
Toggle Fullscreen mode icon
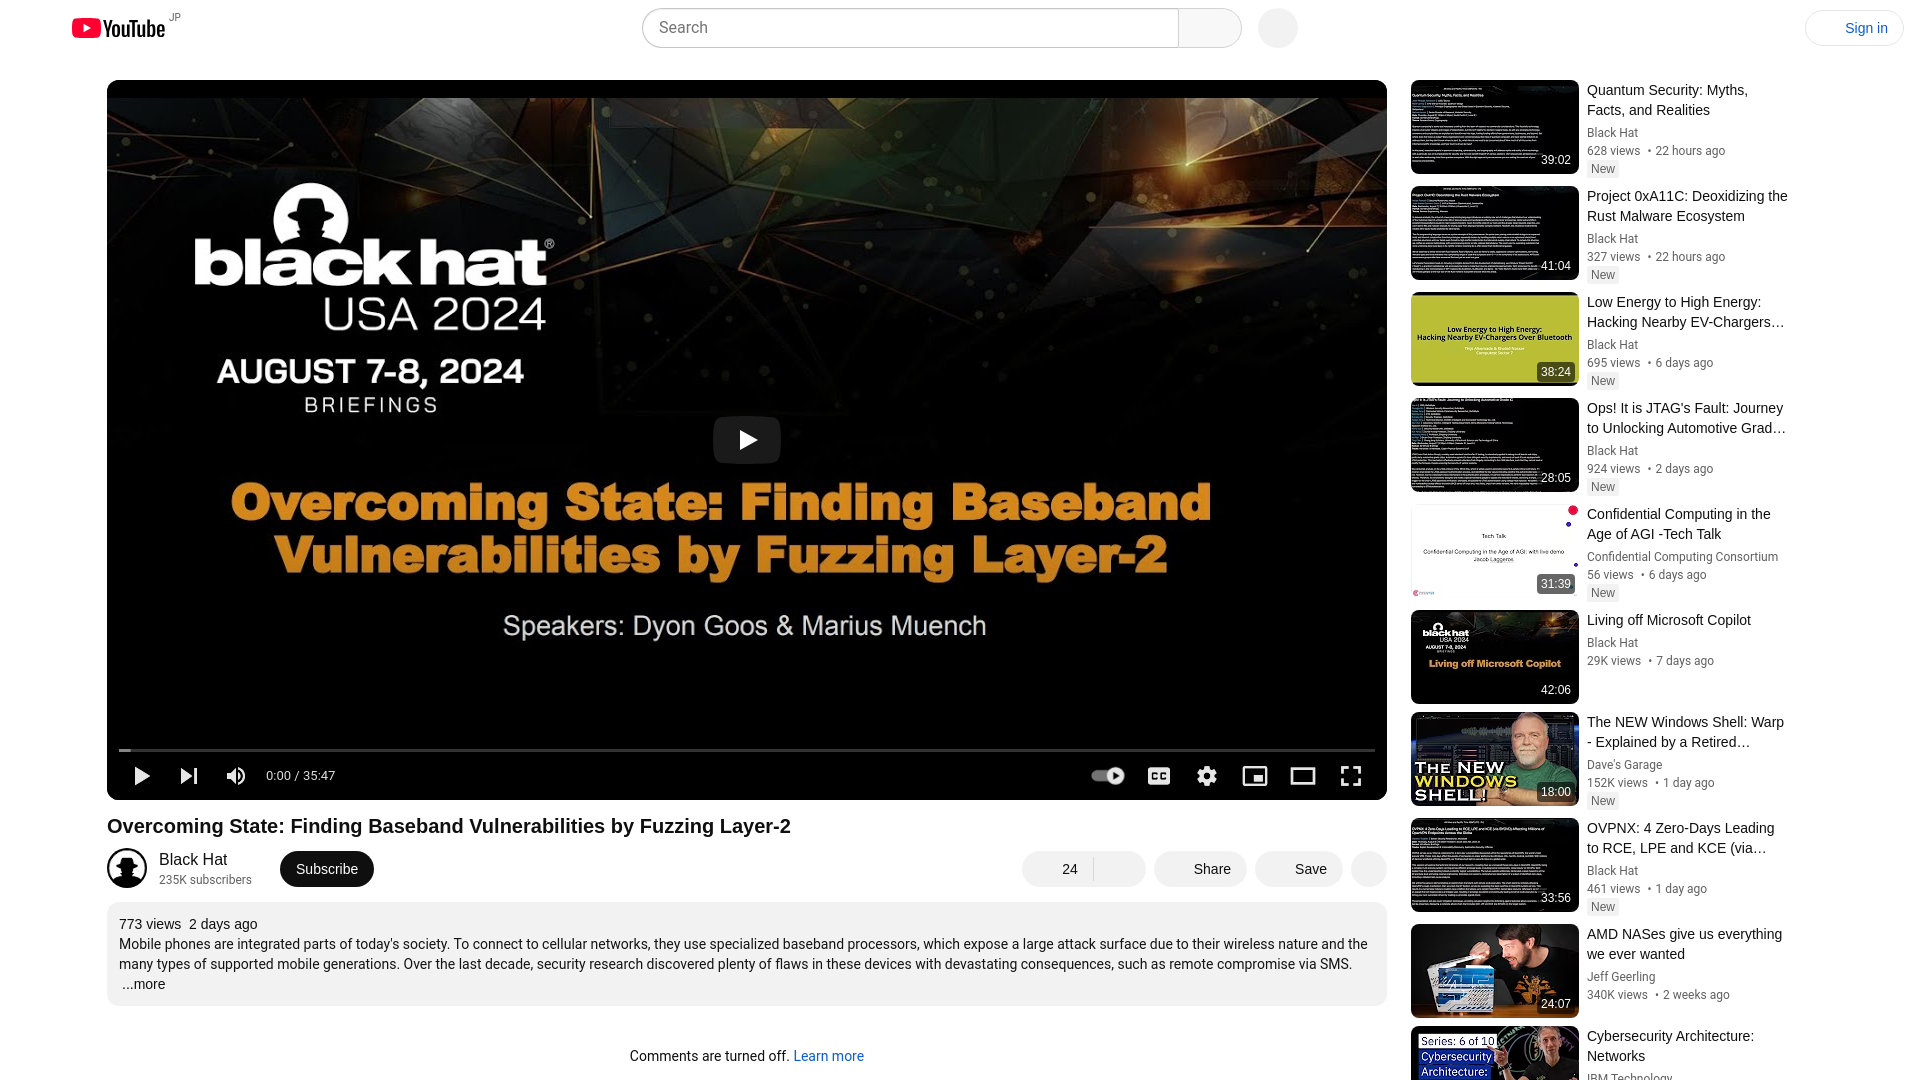(1350, 775)
